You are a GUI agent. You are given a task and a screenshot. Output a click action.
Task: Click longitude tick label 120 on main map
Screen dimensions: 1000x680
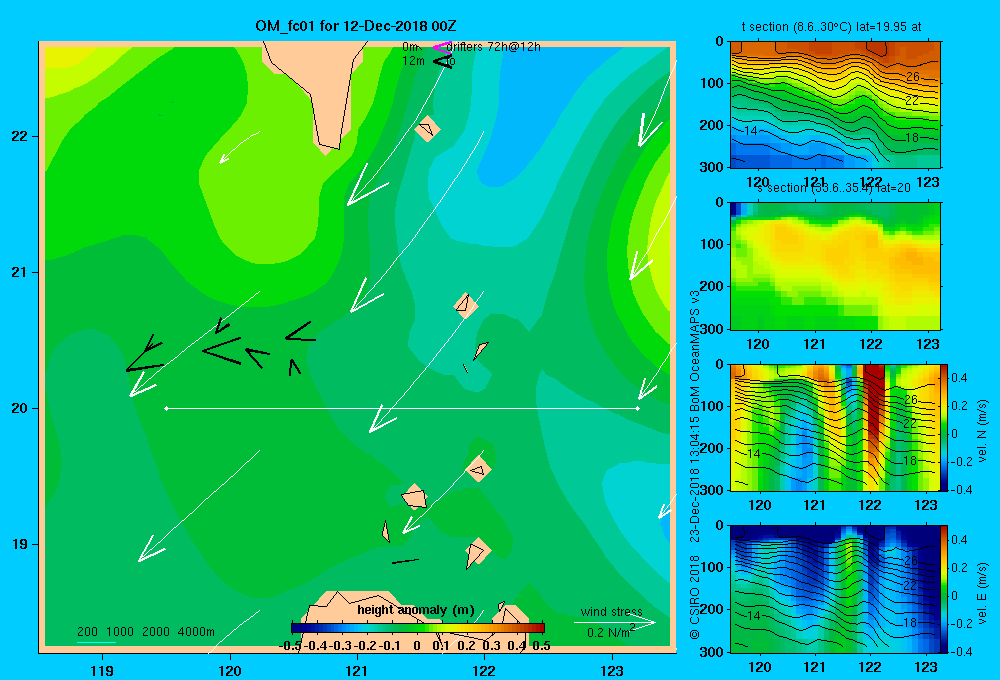tap(230, 670)
